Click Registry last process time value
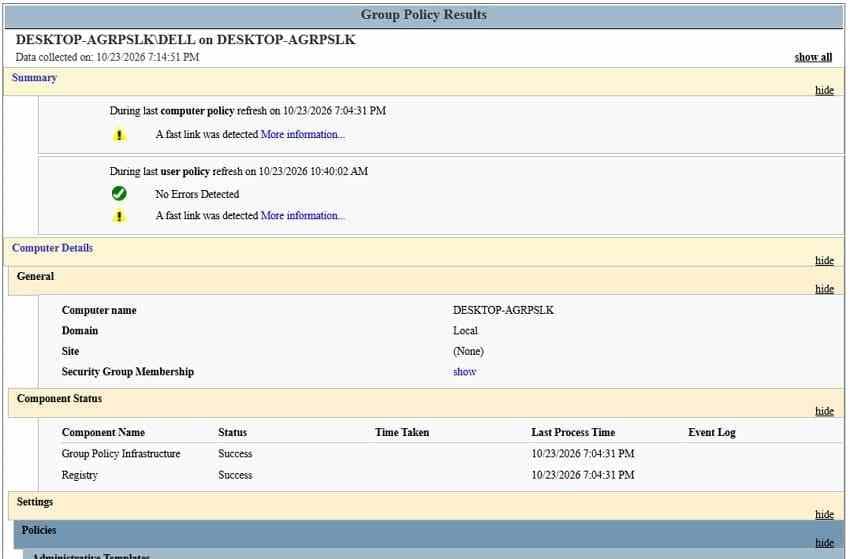 click(583, 475)
